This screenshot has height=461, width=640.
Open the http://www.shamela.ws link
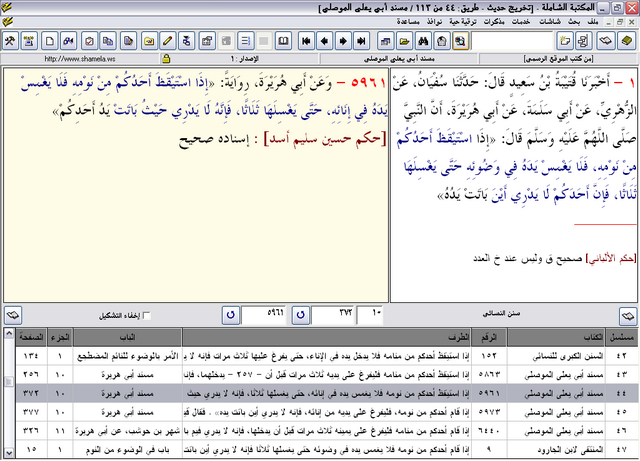80,59
